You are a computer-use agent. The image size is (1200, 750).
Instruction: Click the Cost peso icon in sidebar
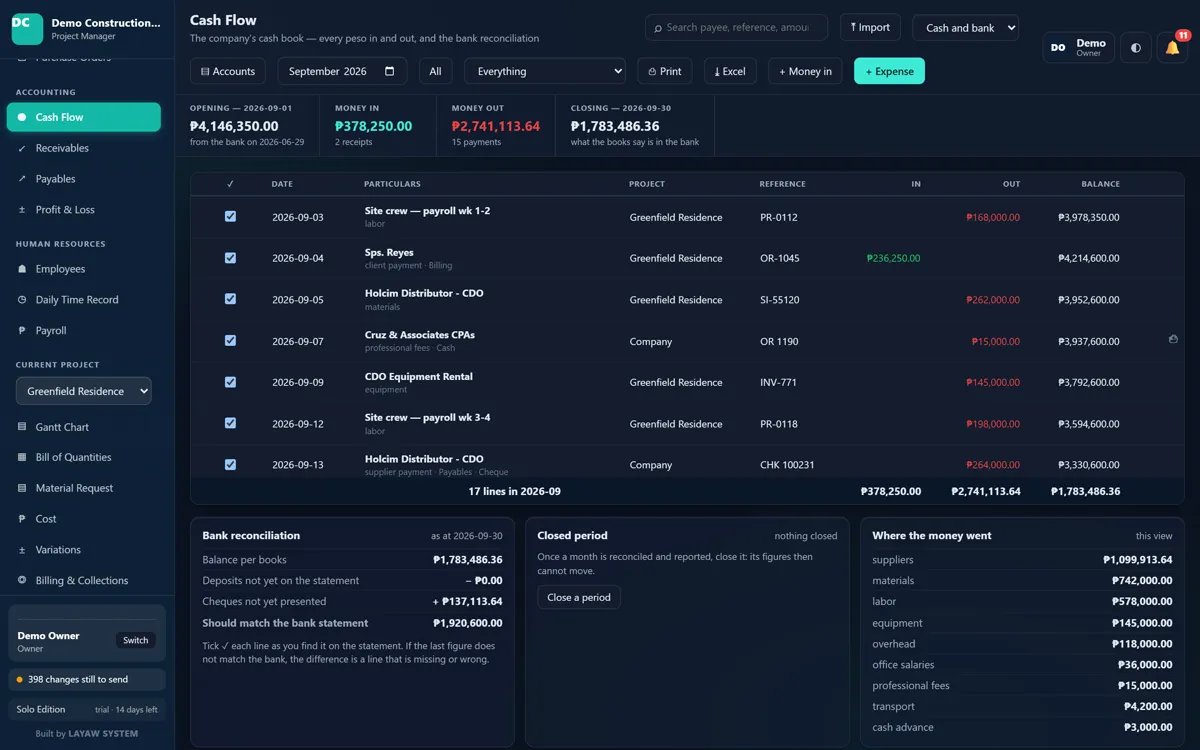pos(22,519)
